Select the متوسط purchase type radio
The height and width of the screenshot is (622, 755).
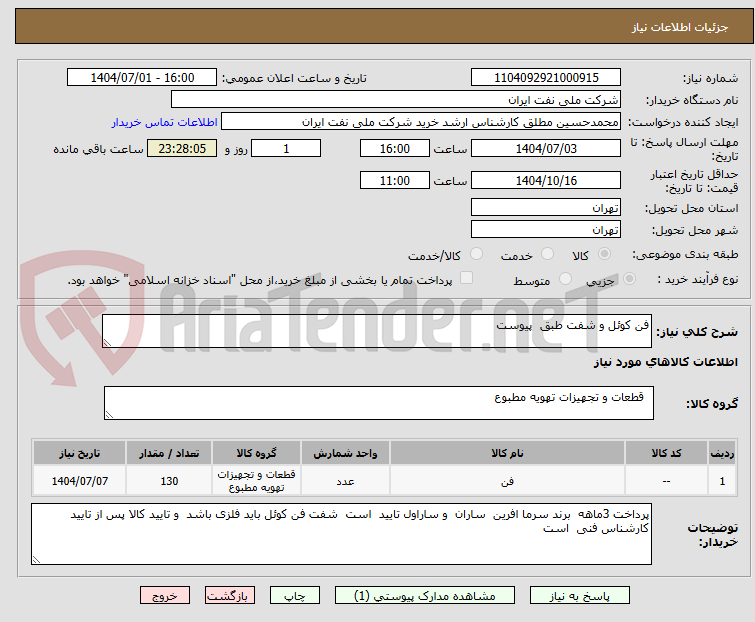(565, 278)
